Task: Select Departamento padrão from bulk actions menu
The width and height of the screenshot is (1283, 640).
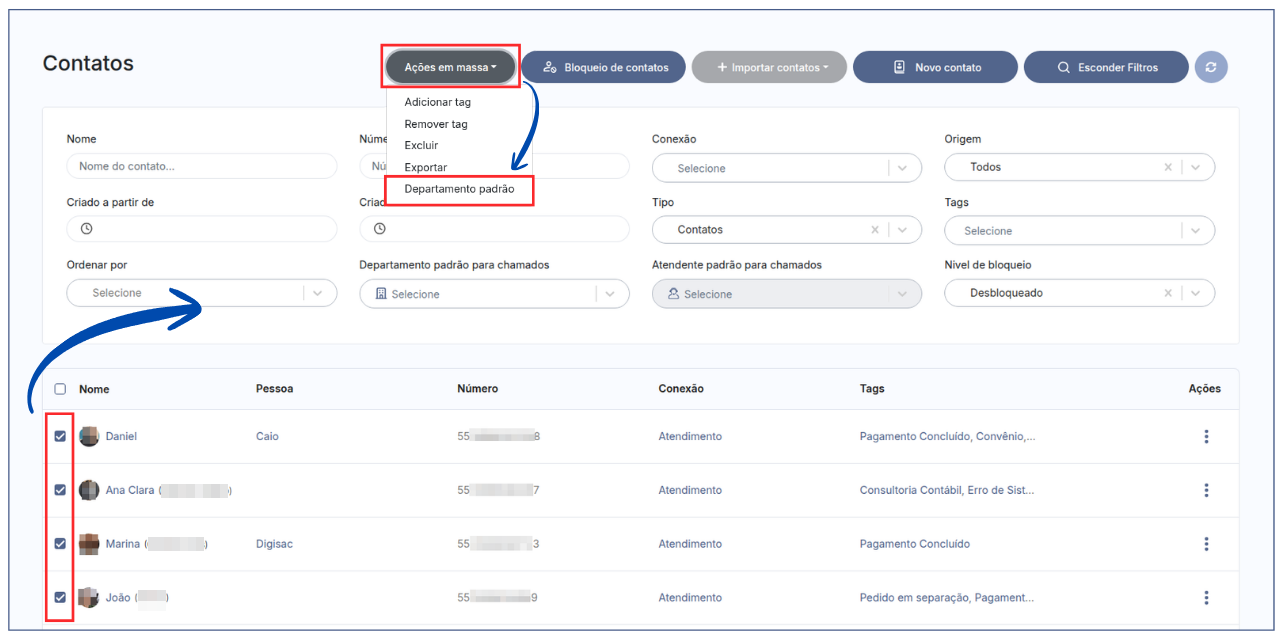Action: (459, 189)
